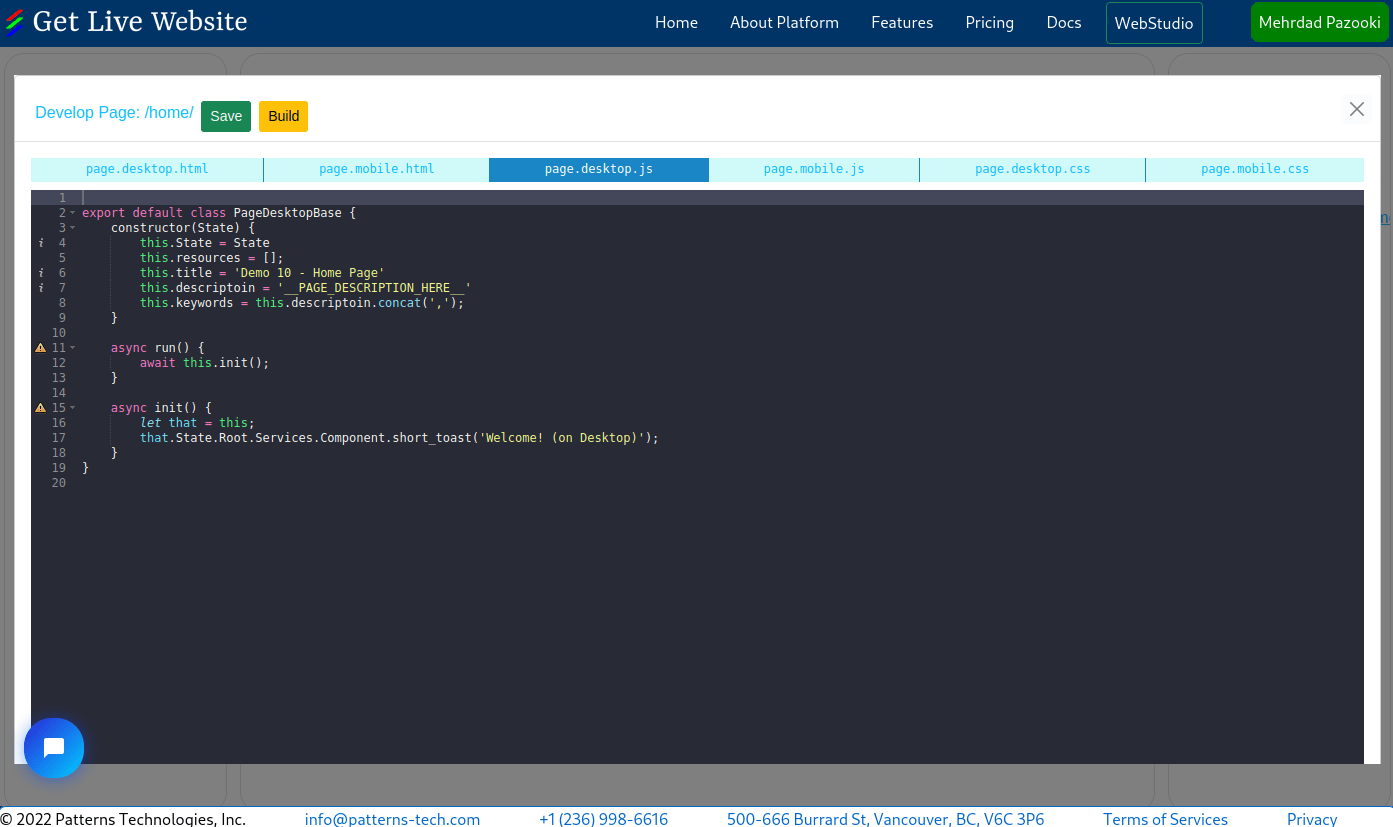Click the Get Live Website title
Image resolution: width=1393 pixels, height=827 pixels.
(140, 21)
